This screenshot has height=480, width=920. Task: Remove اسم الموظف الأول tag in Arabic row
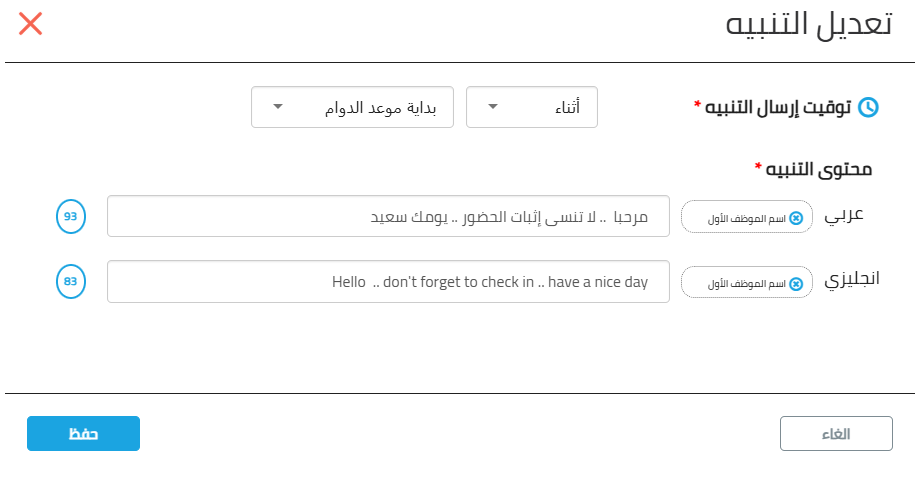(x=796, y=218)
